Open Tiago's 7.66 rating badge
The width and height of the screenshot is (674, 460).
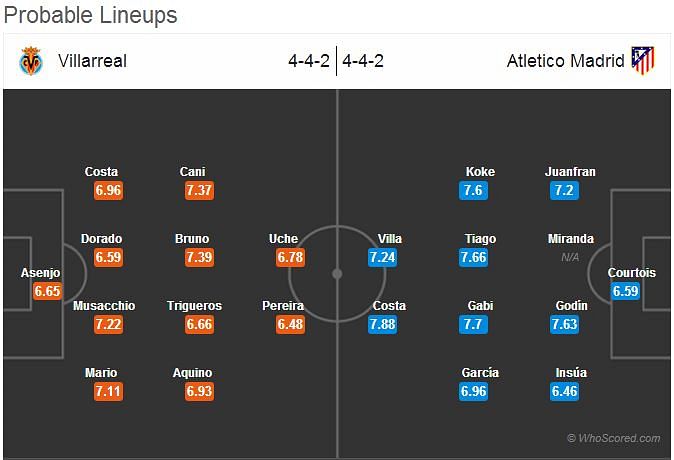pos(473,258)
